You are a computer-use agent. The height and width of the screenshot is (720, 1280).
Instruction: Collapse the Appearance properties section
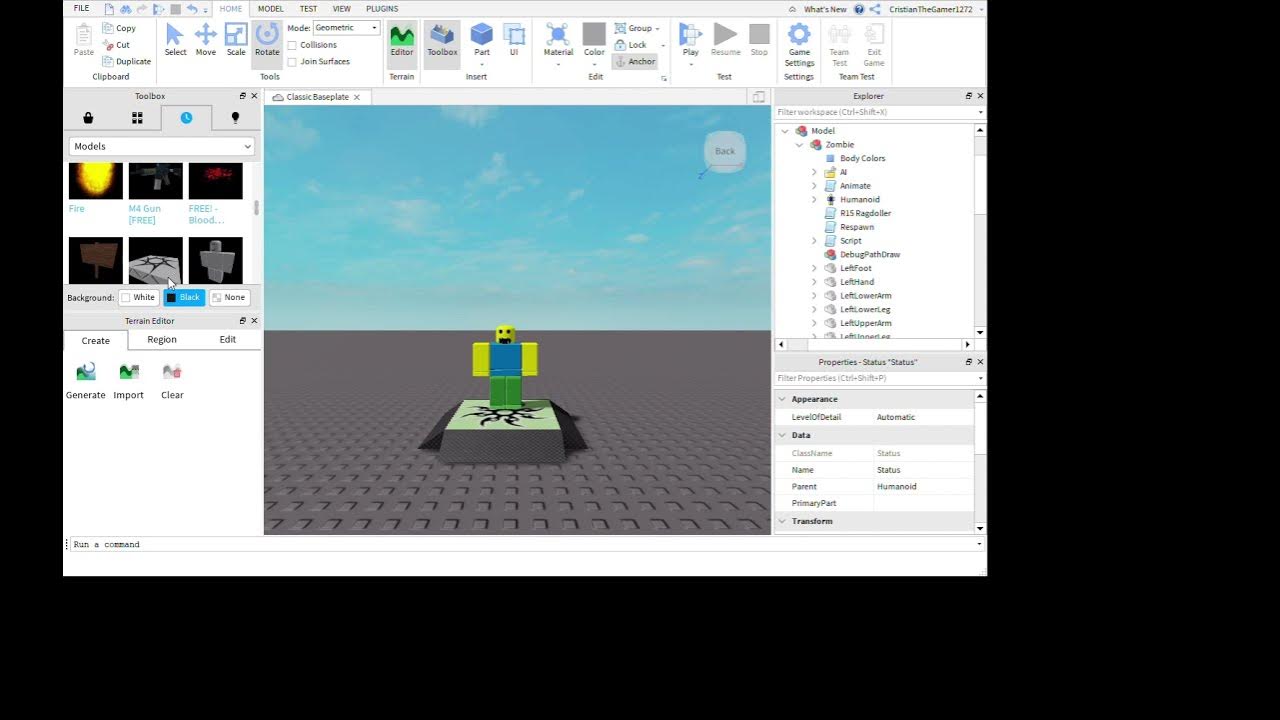(x=782, y=399)
